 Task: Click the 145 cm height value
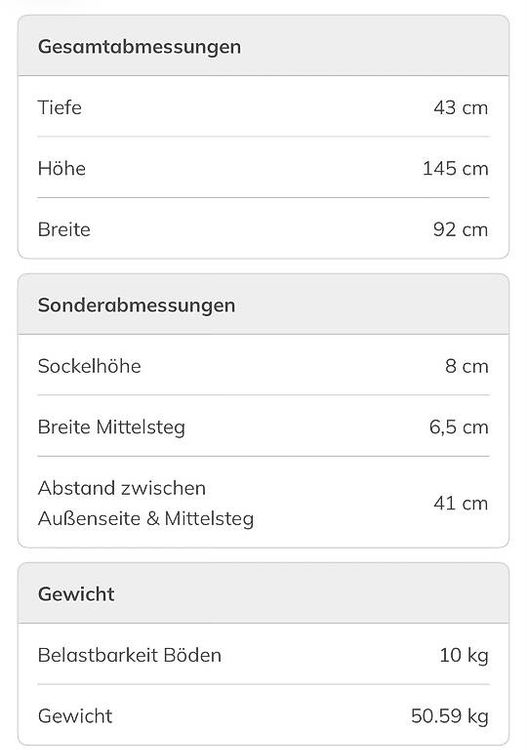[x=455, y=168]
